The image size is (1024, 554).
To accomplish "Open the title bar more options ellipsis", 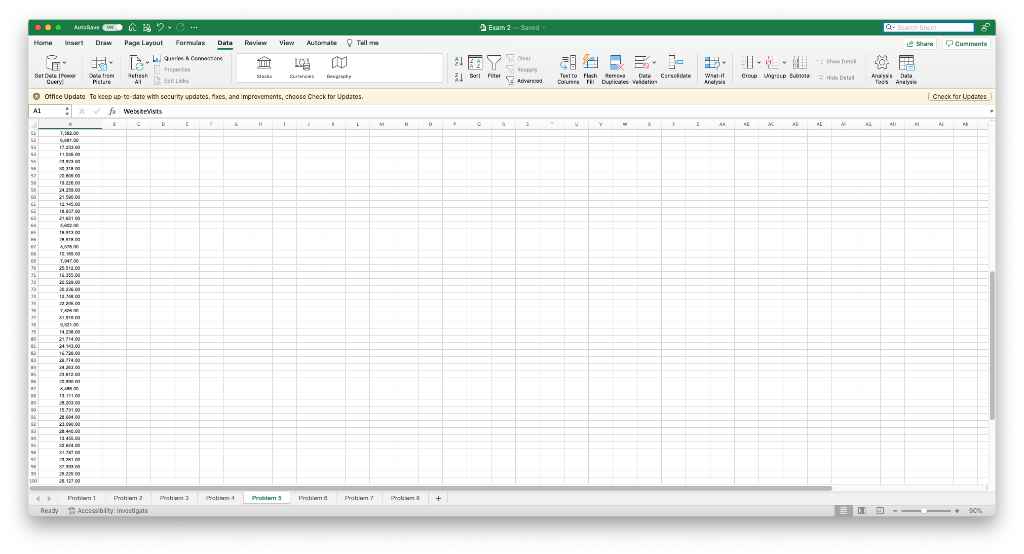I will tap(194, 27).
